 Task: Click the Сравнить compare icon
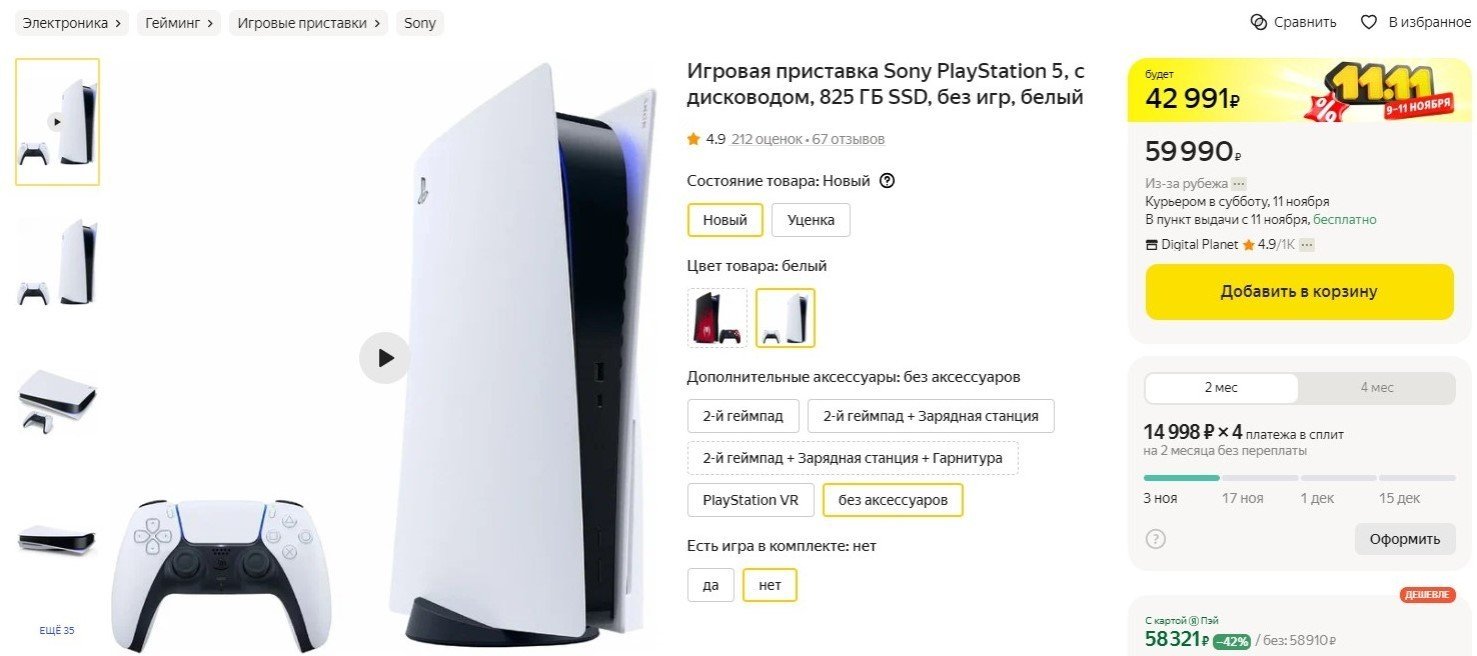click(1259, 22)
